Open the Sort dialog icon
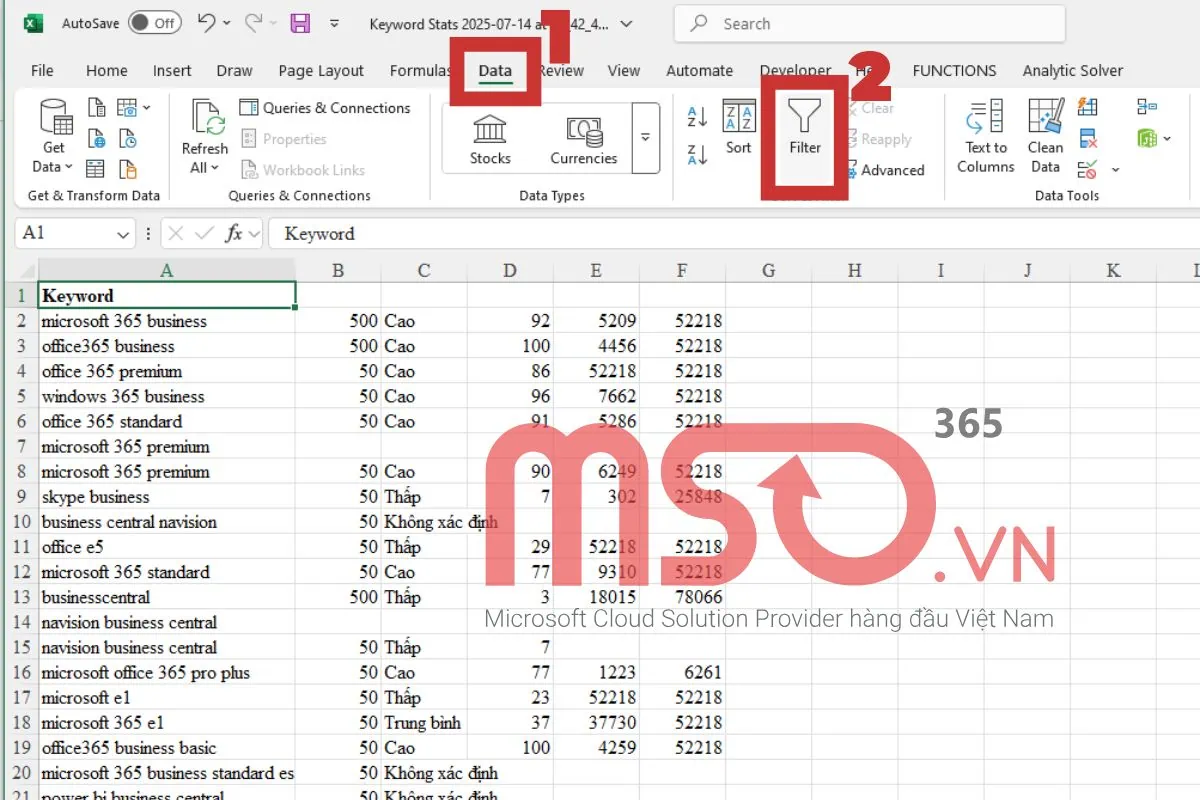The width and height of the screenshot is (1200, 800). (739, 128)
